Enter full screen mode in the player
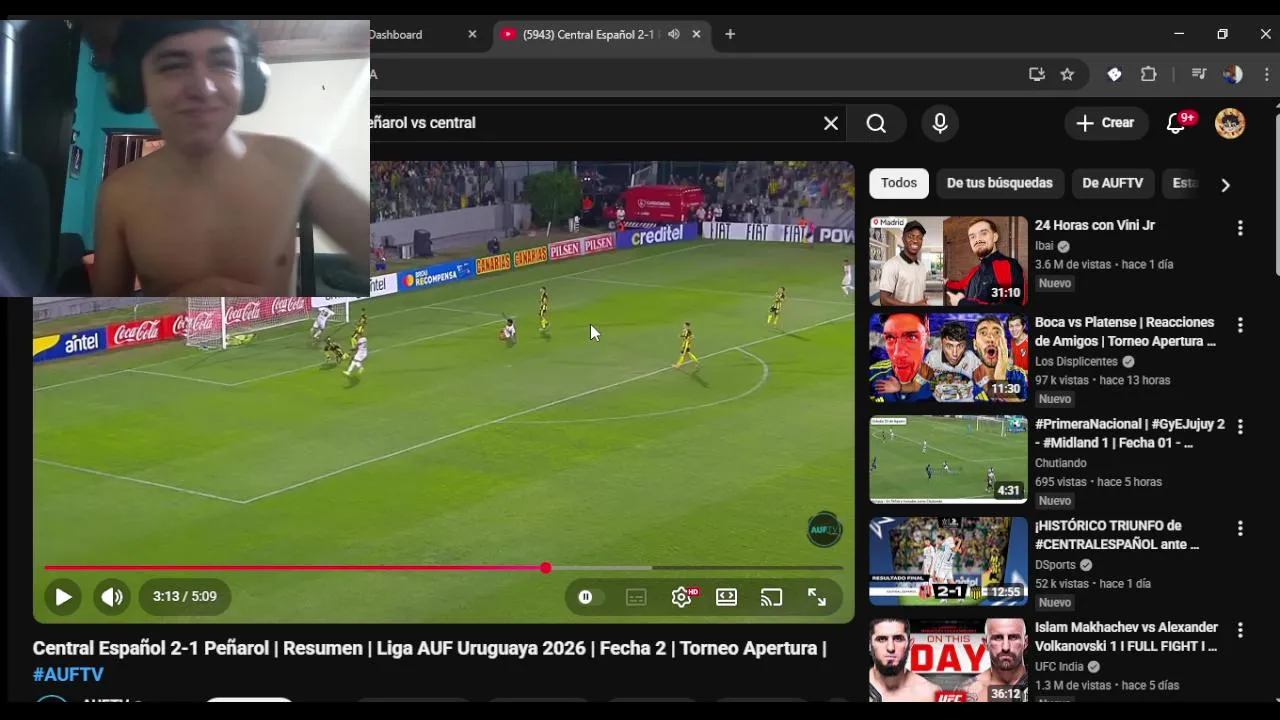 [x=817, y=597]
